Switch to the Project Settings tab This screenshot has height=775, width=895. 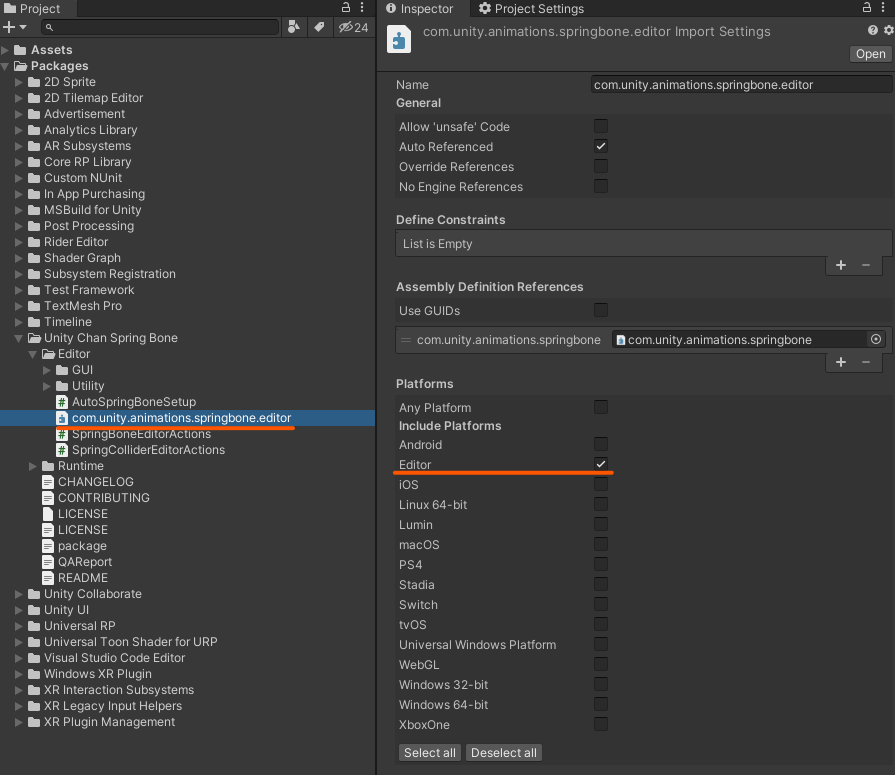click(x=531, y=8)
